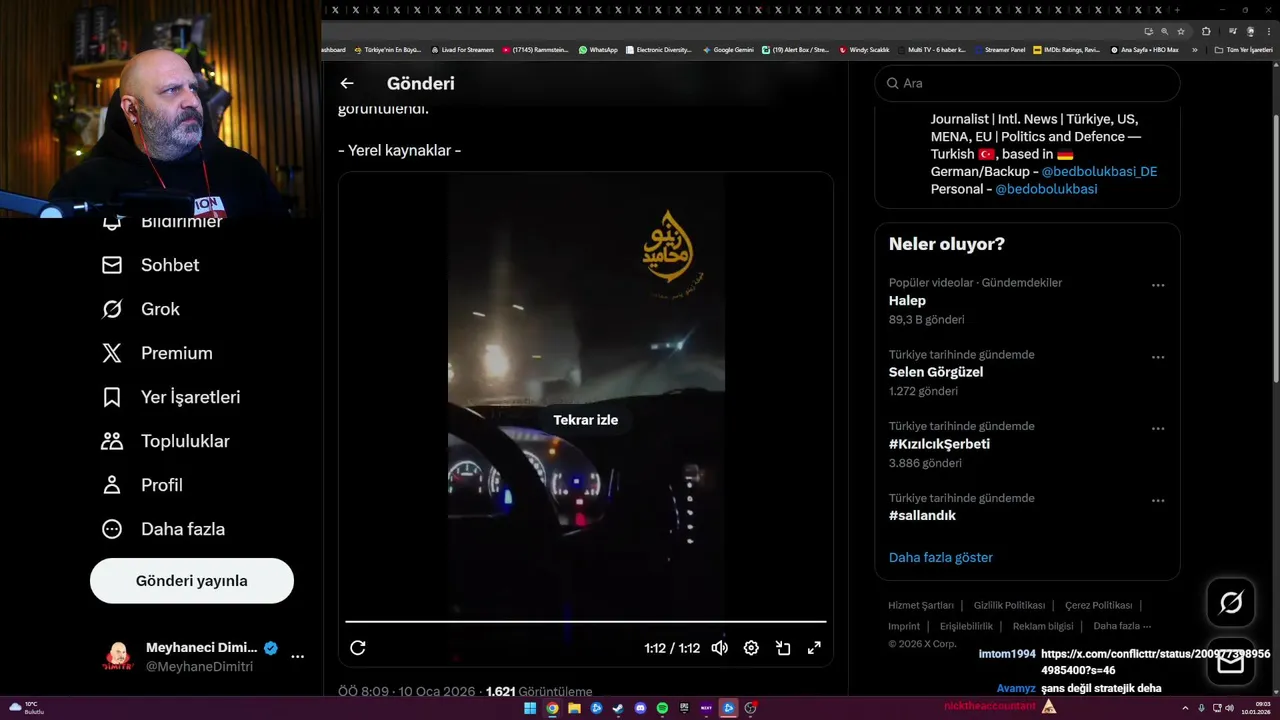The image size is (1280, 720).
Task: Open the floating messages envelope button
Action: click(1231, 662)
